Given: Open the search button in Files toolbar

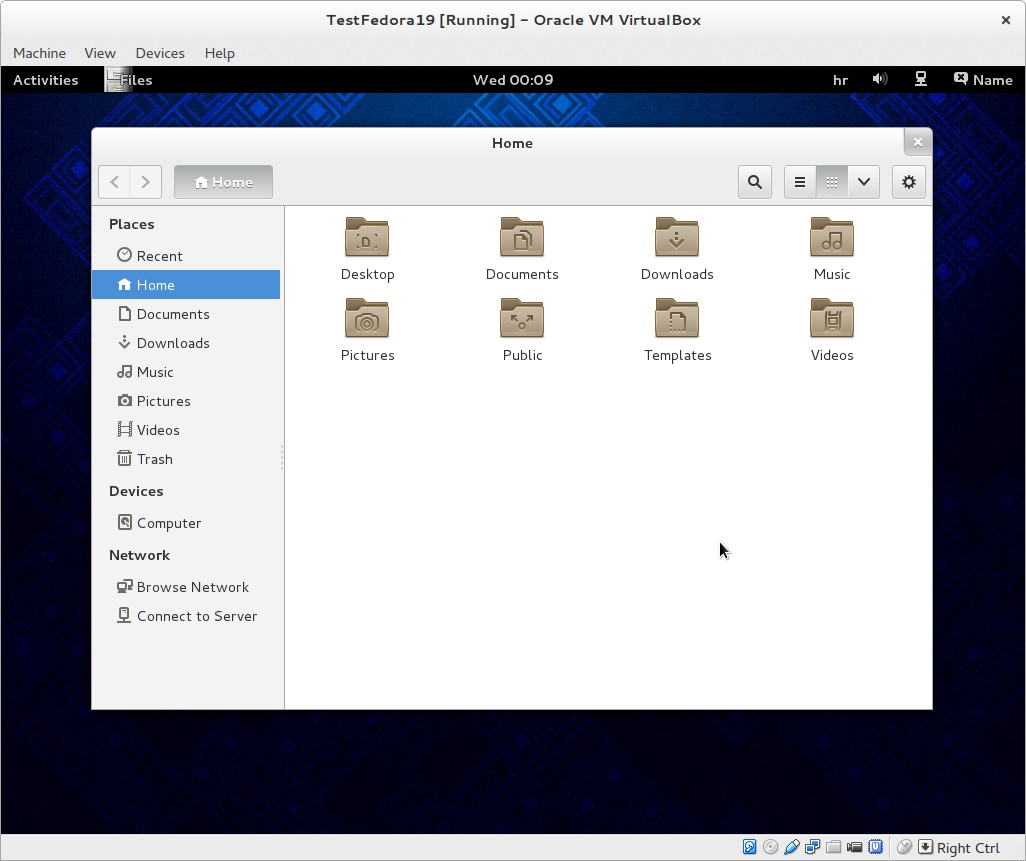Looking at the screenshot, I should click(x=755, y=182).
